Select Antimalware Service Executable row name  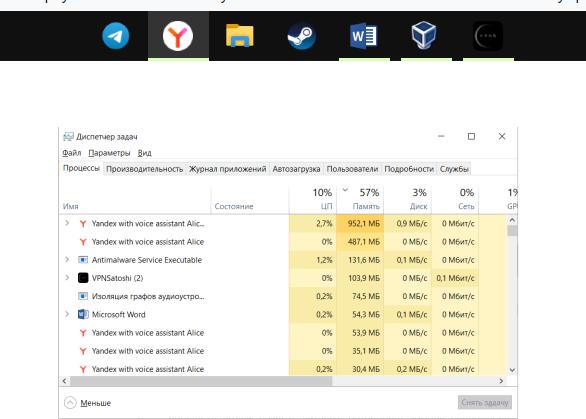[147, 260]
